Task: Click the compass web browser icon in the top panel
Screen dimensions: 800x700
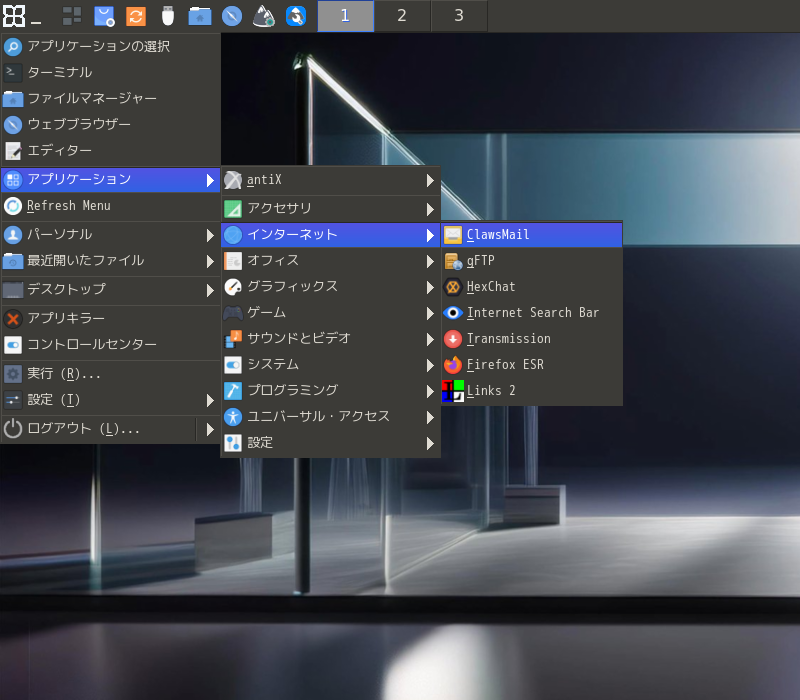Action: coord(232,16)
